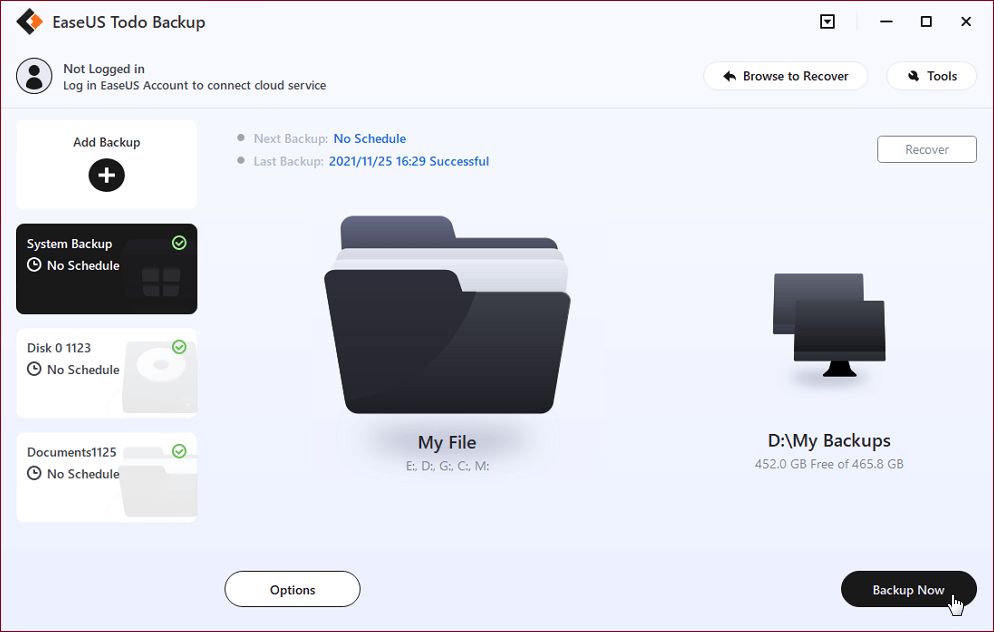Click the 452.0 GB Free of 465.8 GB text
This screenshot has height=632, width=994.
point(829,464)
